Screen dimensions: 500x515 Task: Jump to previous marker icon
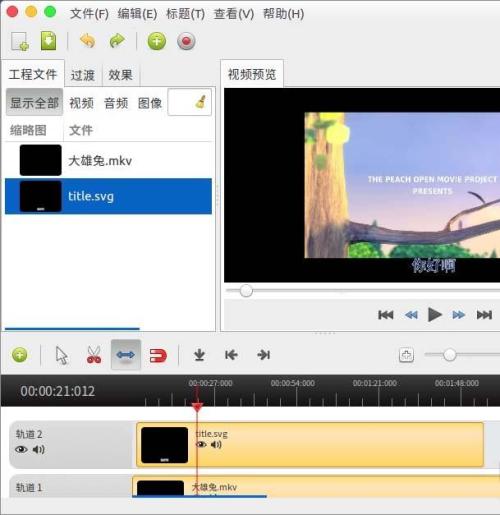[231, 355]
